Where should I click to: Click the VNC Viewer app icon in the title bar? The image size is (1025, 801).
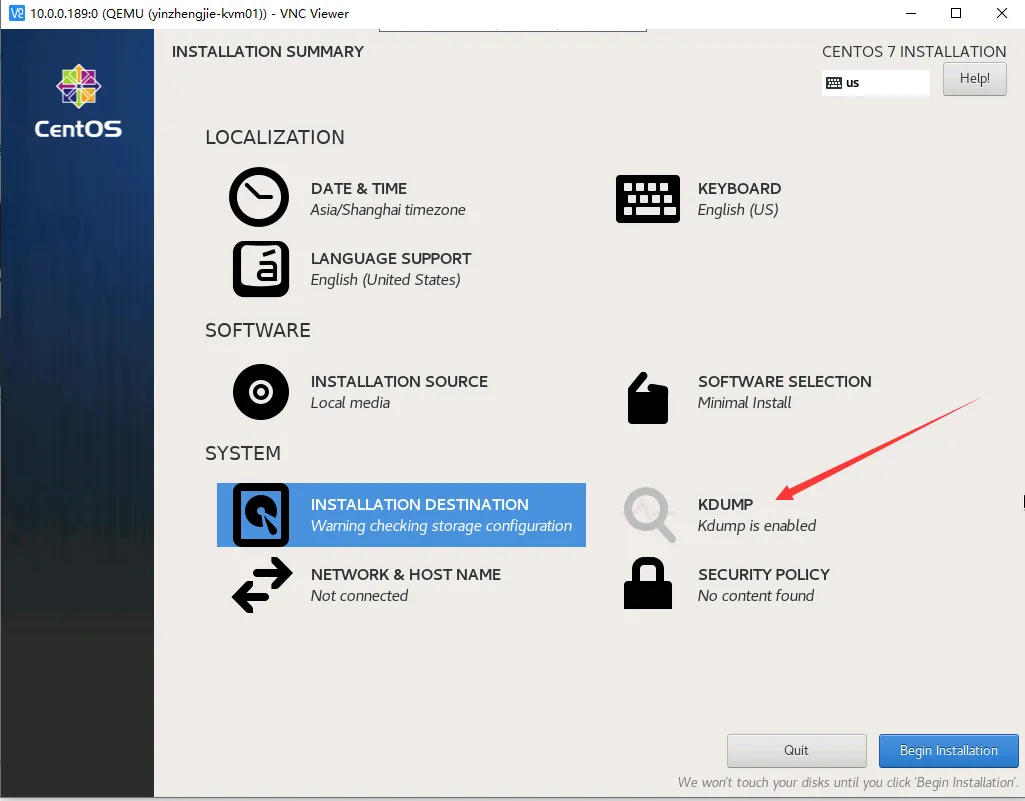point(17,13)
